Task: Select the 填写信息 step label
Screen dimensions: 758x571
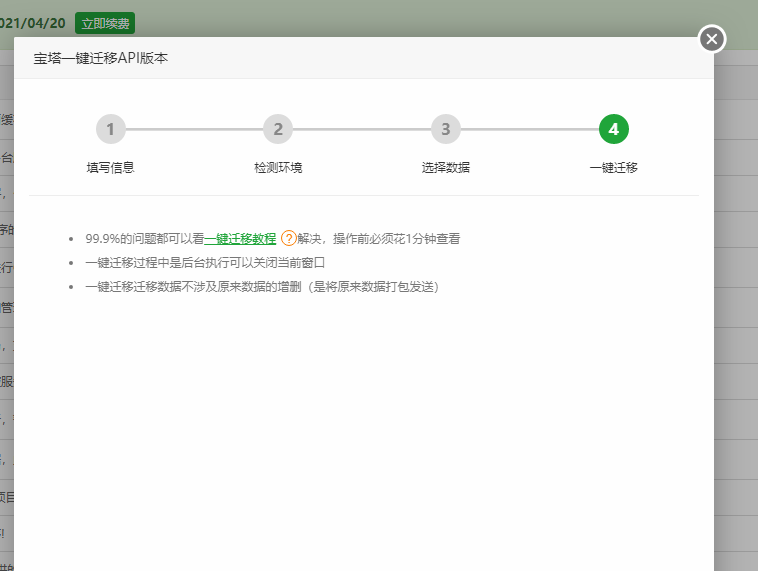Action: click(111, 168)
